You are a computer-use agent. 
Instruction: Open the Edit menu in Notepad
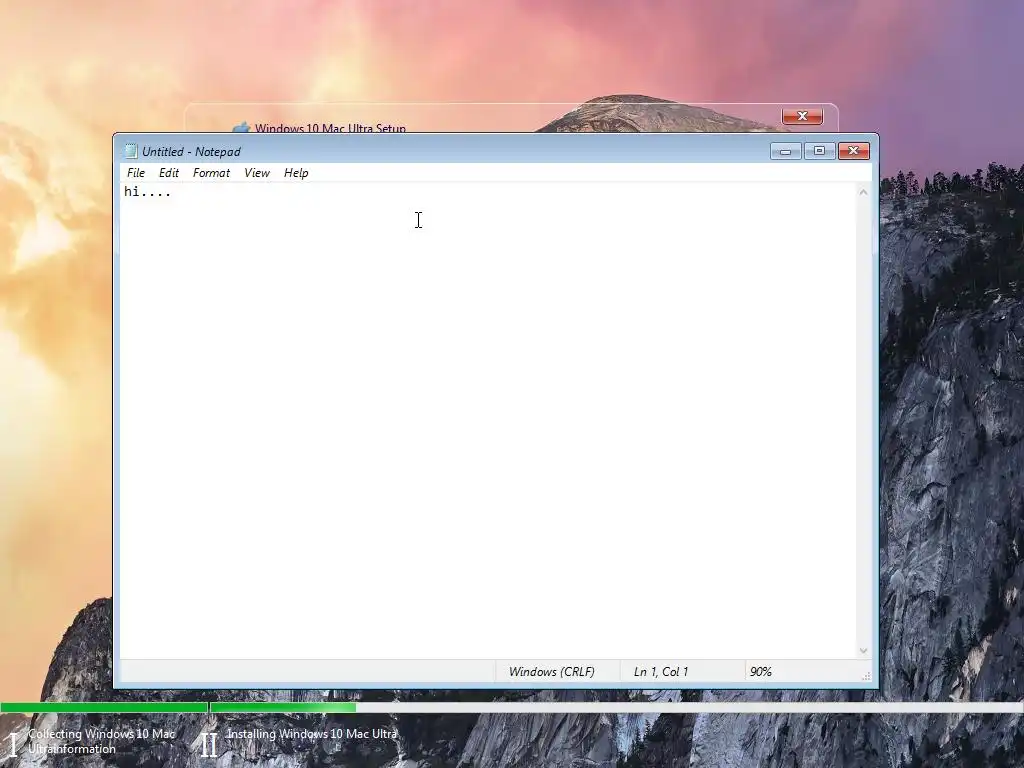[x=168, y=173]
